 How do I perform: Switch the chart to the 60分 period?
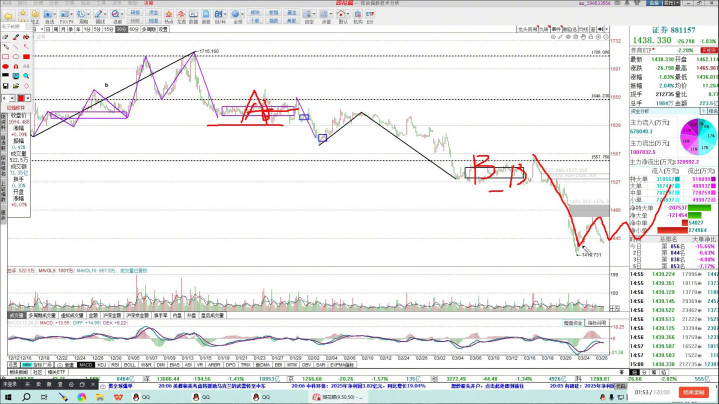[x=133, y=29]
